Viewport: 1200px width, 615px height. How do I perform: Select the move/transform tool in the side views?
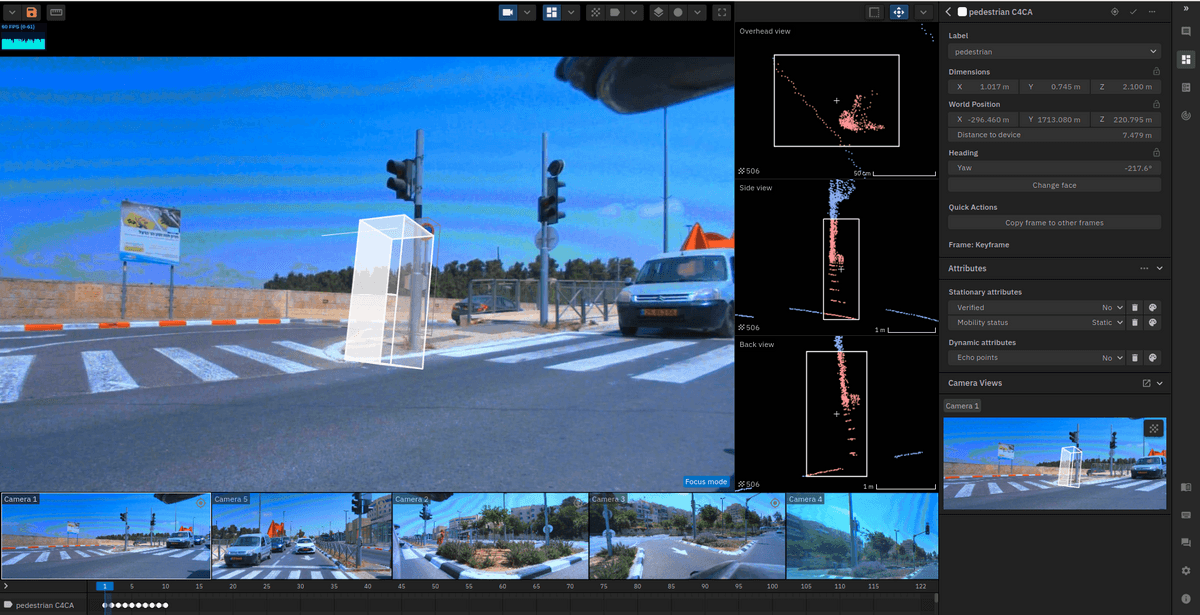click(898, 12)
